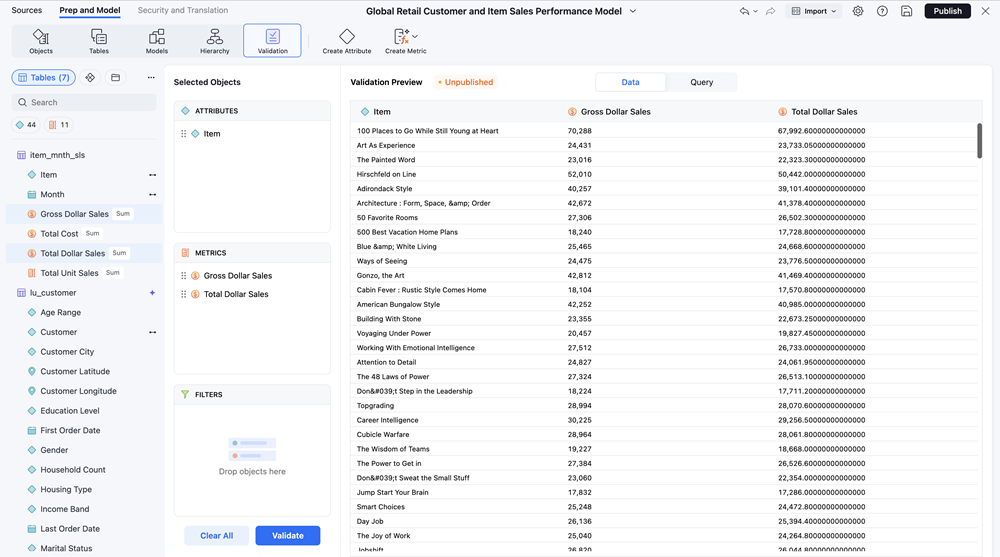The width and height of the screenshot is (1000, 557).
Task: Open the Objects view in toolbar
Action: 41,40
